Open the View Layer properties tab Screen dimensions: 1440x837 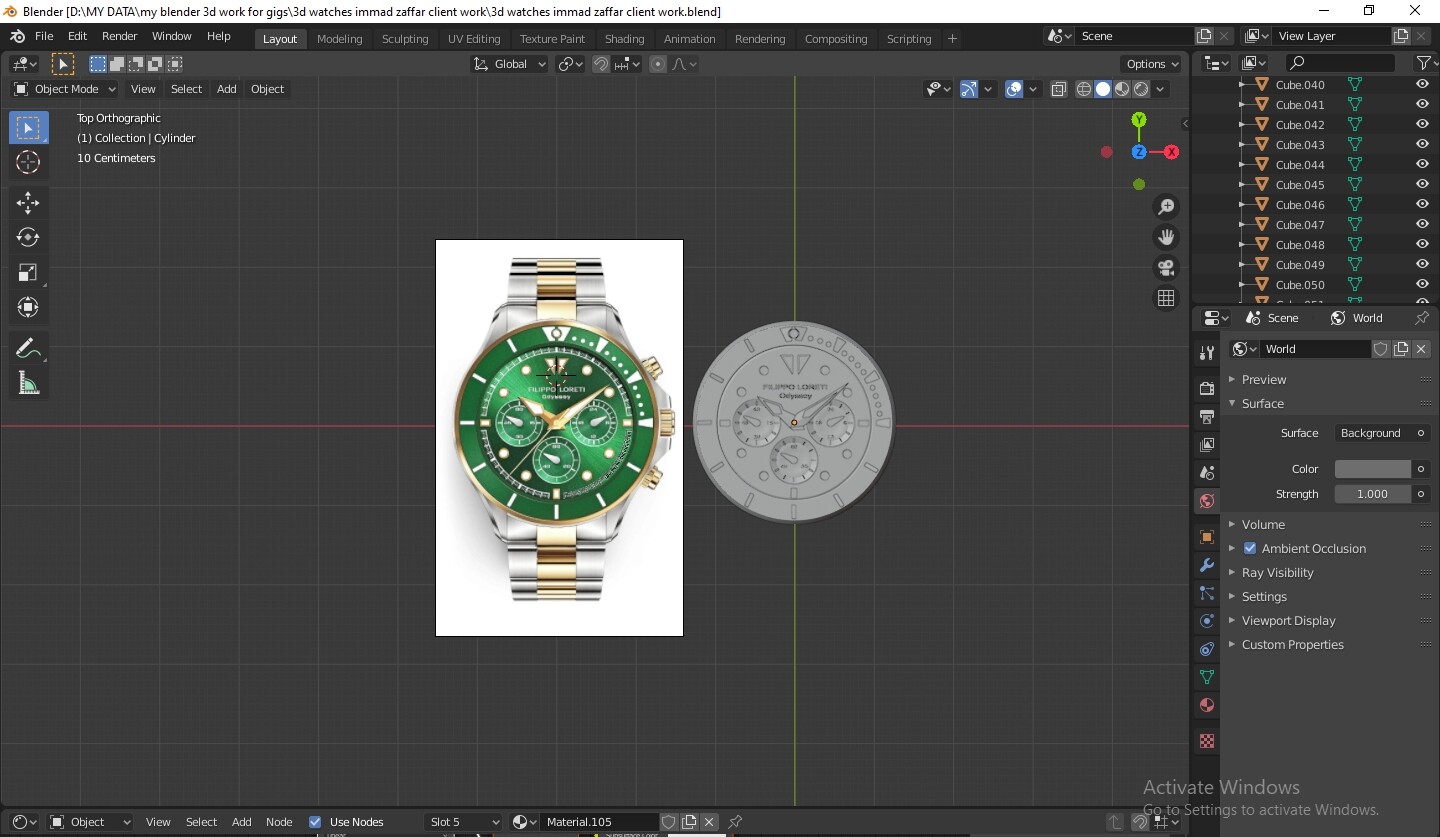(1207, 444)
